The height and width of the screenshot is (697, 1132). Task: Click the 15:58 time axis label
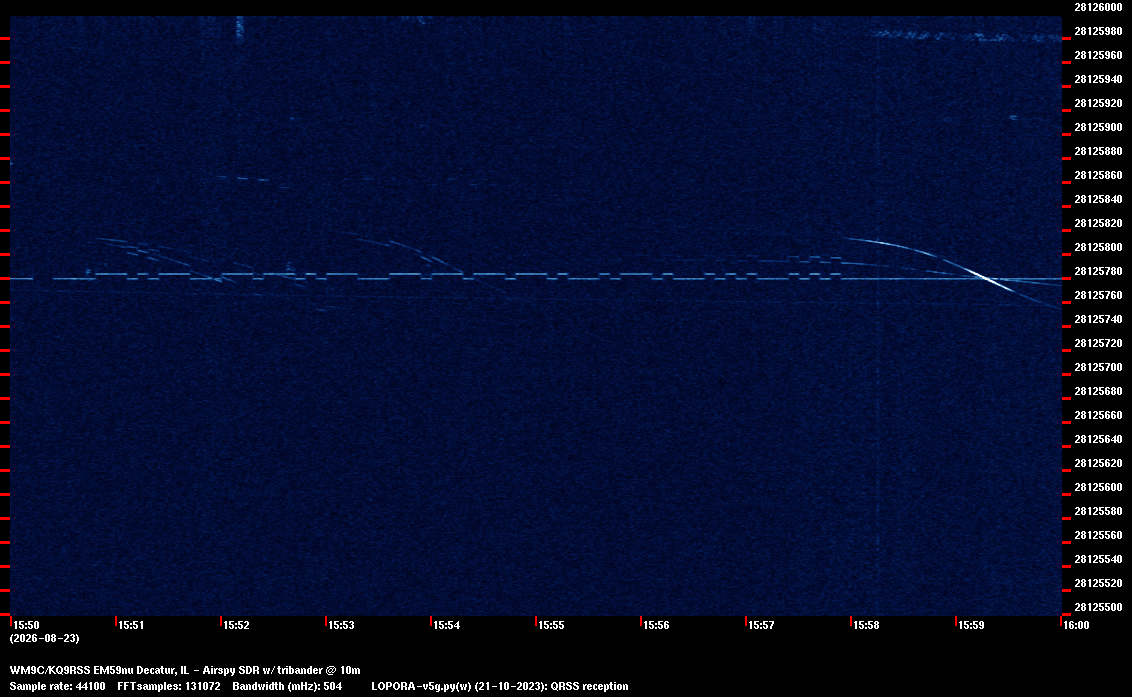pyautogui.click(x=866, y=625)
